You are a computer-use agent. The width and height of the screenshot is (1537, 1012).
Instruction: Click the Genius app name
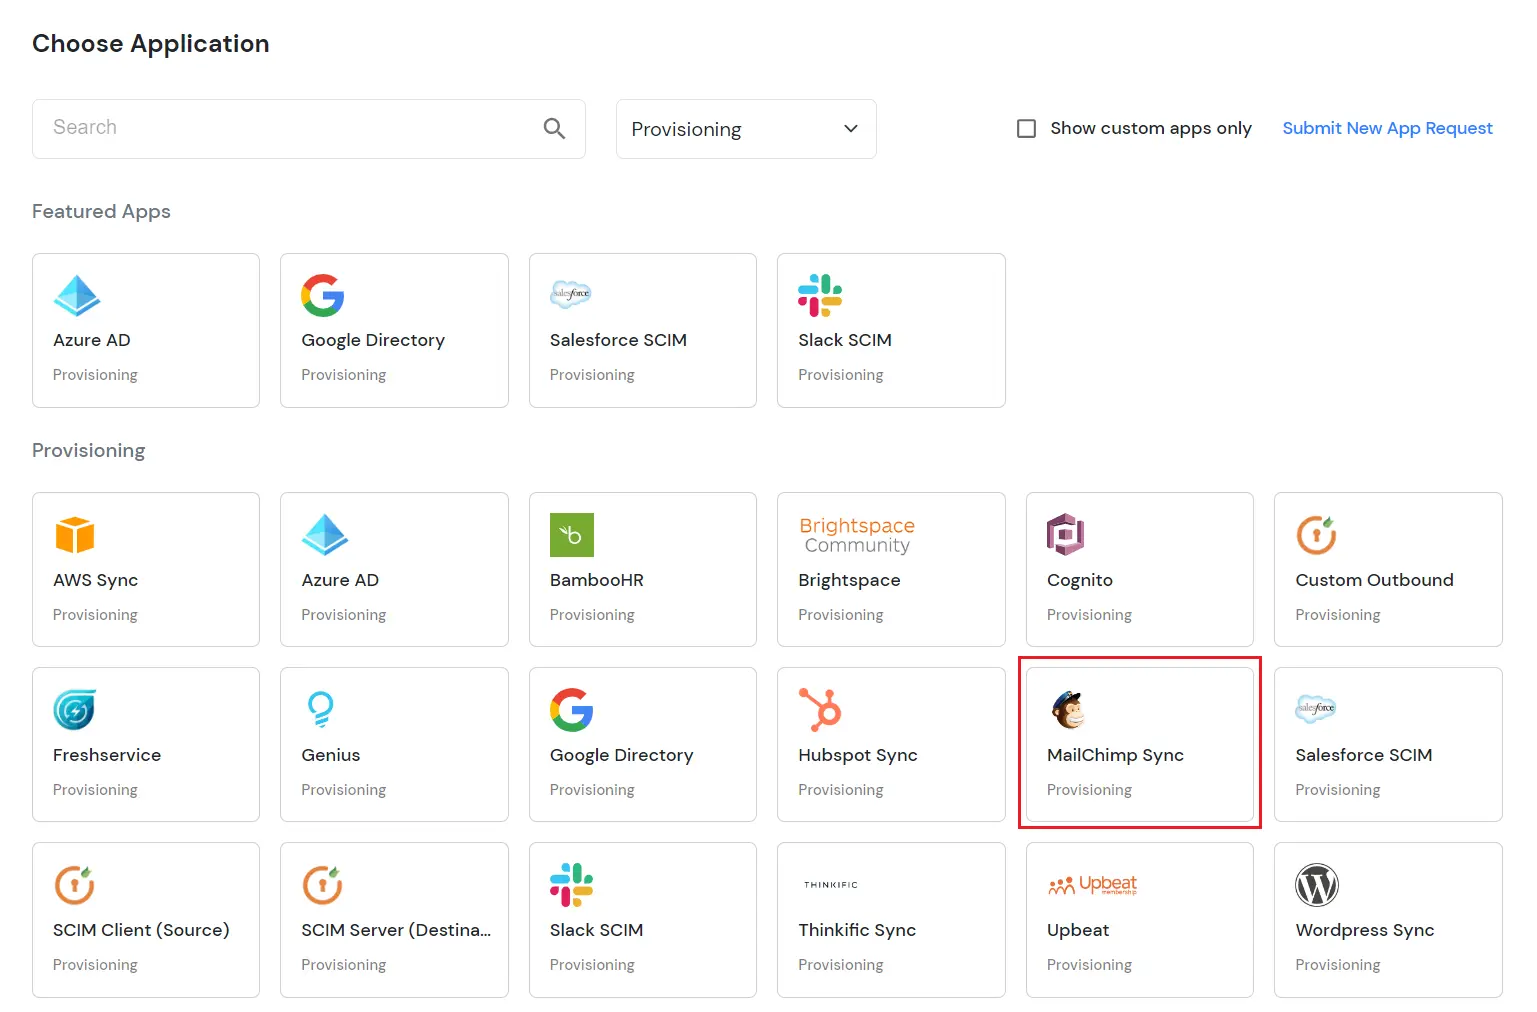point(331,755)
